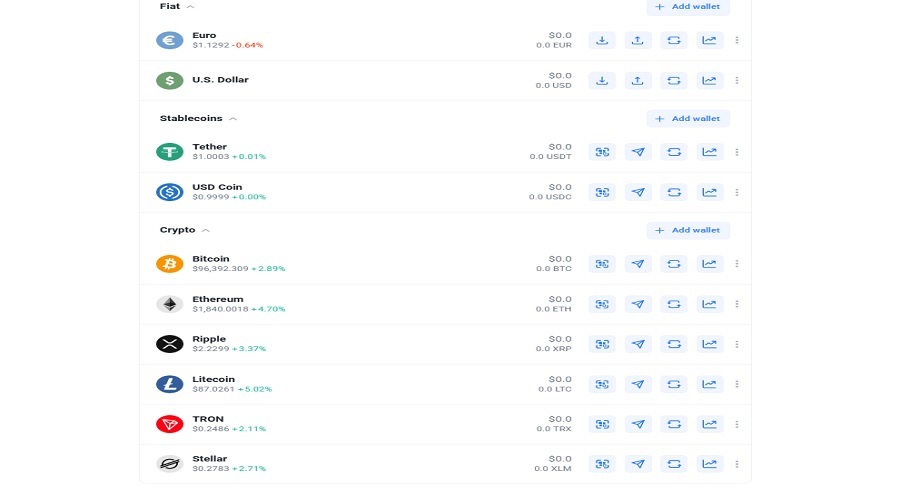View the price chart icon for TRON
The width and height of the screenshot is (900, 500).
(709, 424)
